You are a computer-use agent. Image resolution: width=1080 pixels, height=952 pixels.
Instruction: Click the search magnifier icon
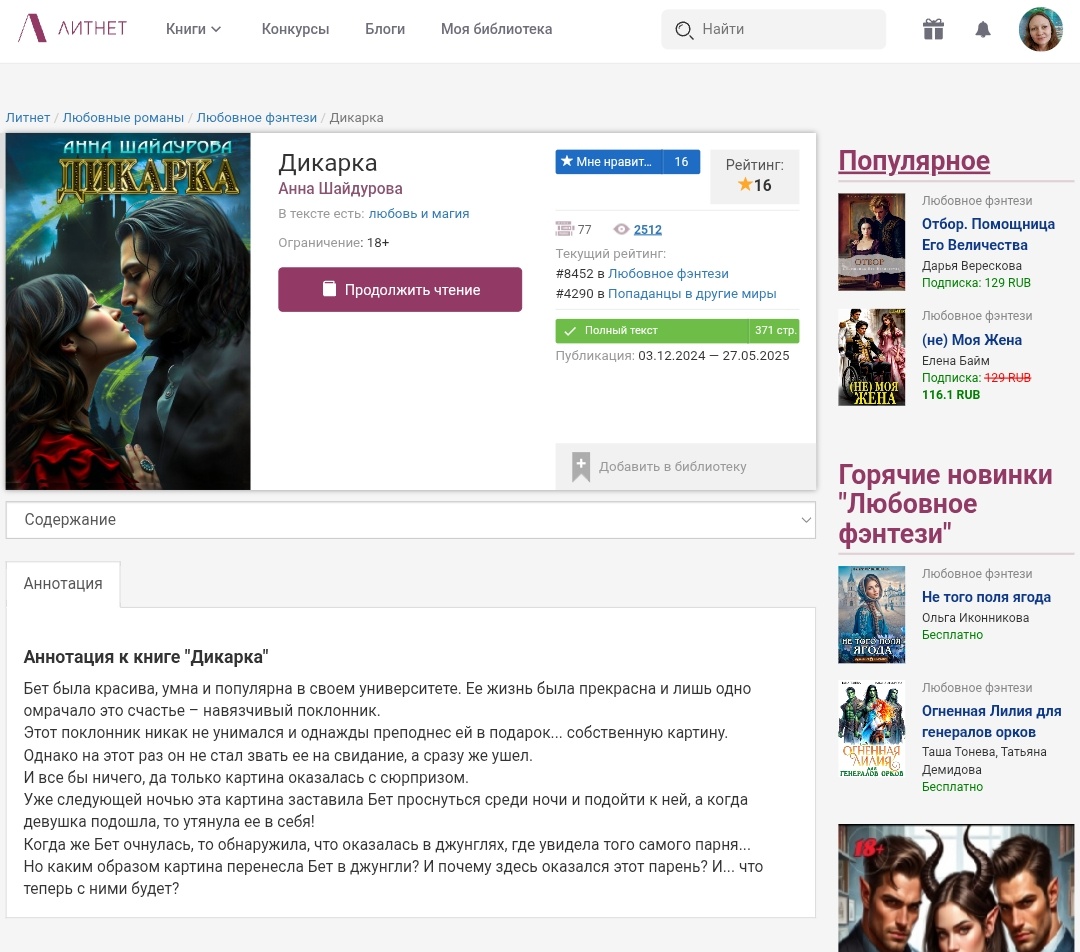pyautogui.click(x=683, y=30)
